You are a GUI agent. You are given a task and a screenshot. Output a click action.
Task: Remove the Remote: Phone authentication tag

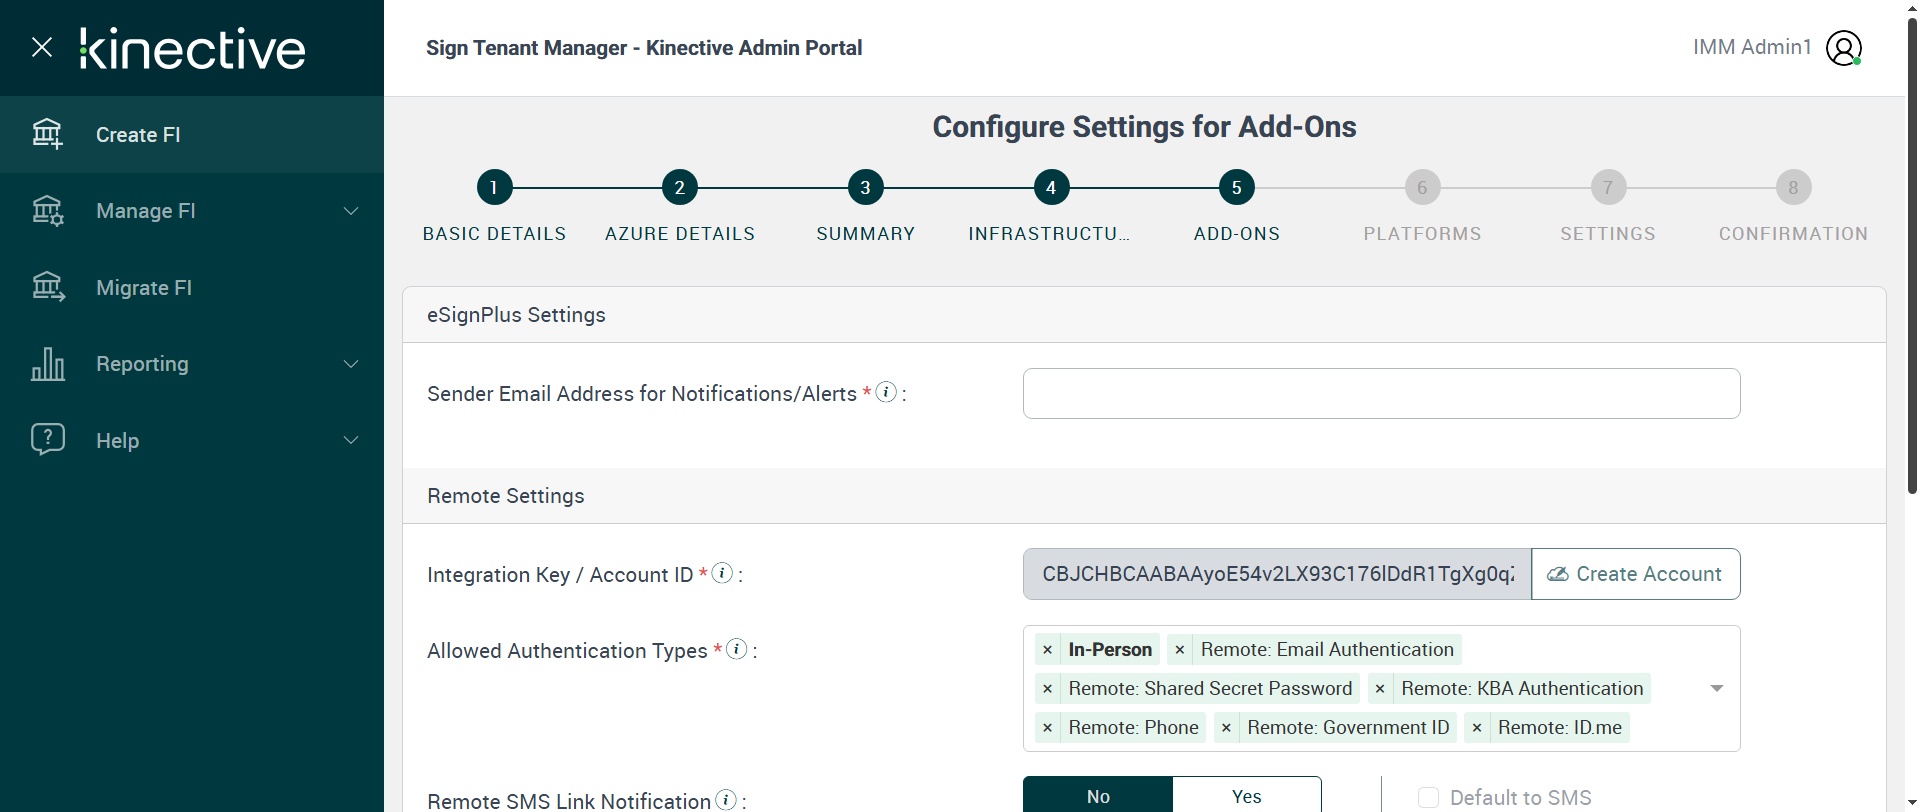pyautogui.click(x=1047, y=728)
